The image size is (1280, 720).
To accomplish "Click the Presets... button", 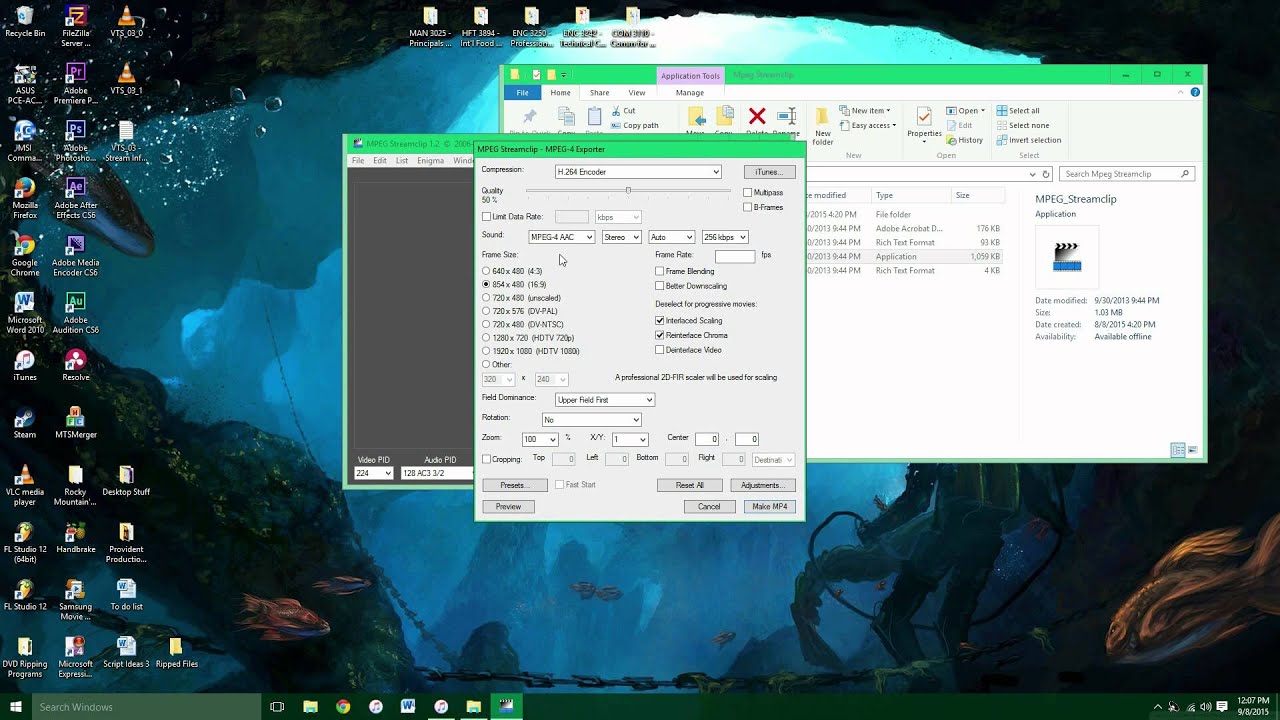I will [514, 485].
